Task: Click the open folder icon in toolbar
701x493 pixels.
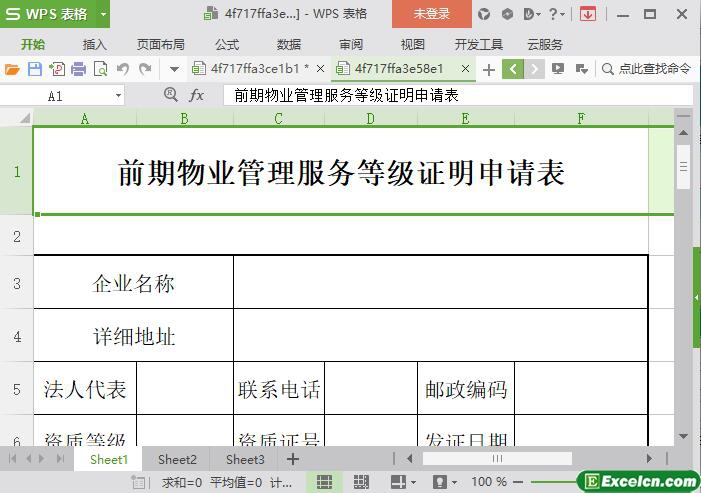Action: (12, 69)
